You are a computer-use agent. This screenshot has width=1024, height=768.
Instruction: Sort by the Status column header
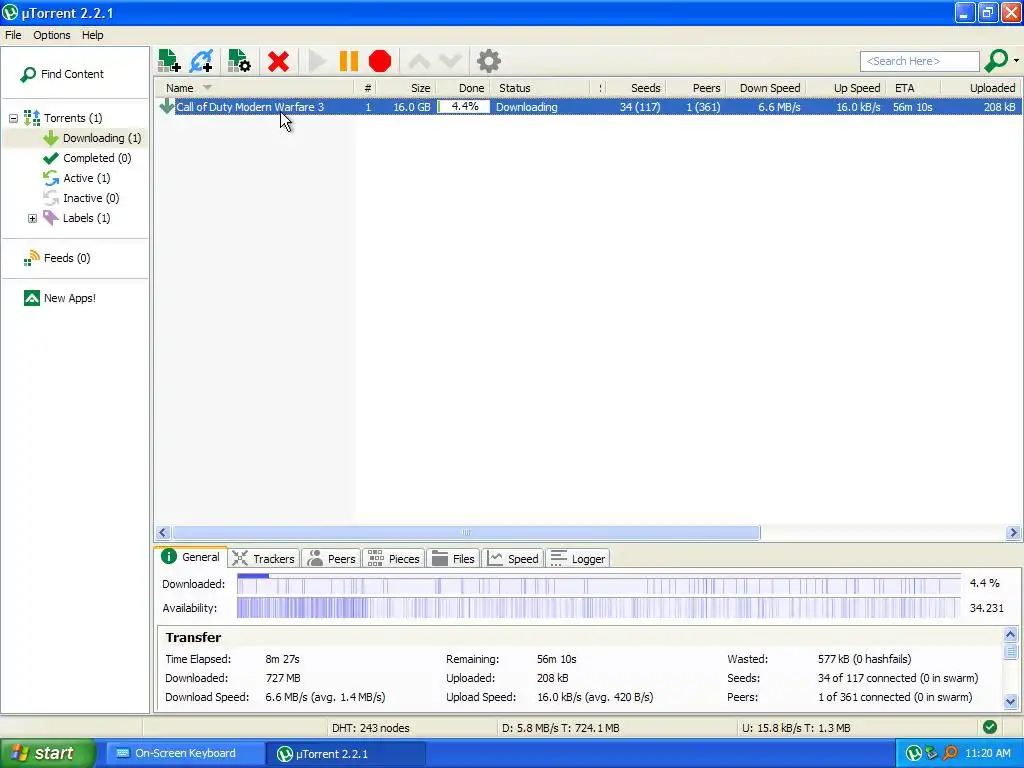coord(541,88)
